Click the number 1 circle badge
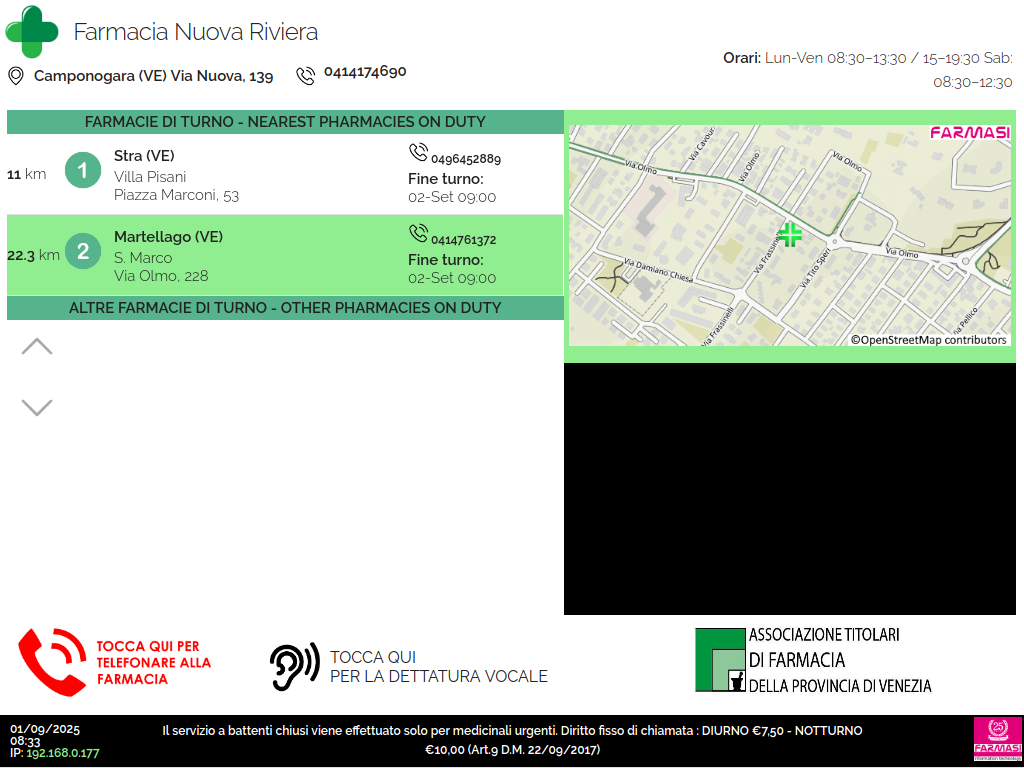 click(83, 171)
